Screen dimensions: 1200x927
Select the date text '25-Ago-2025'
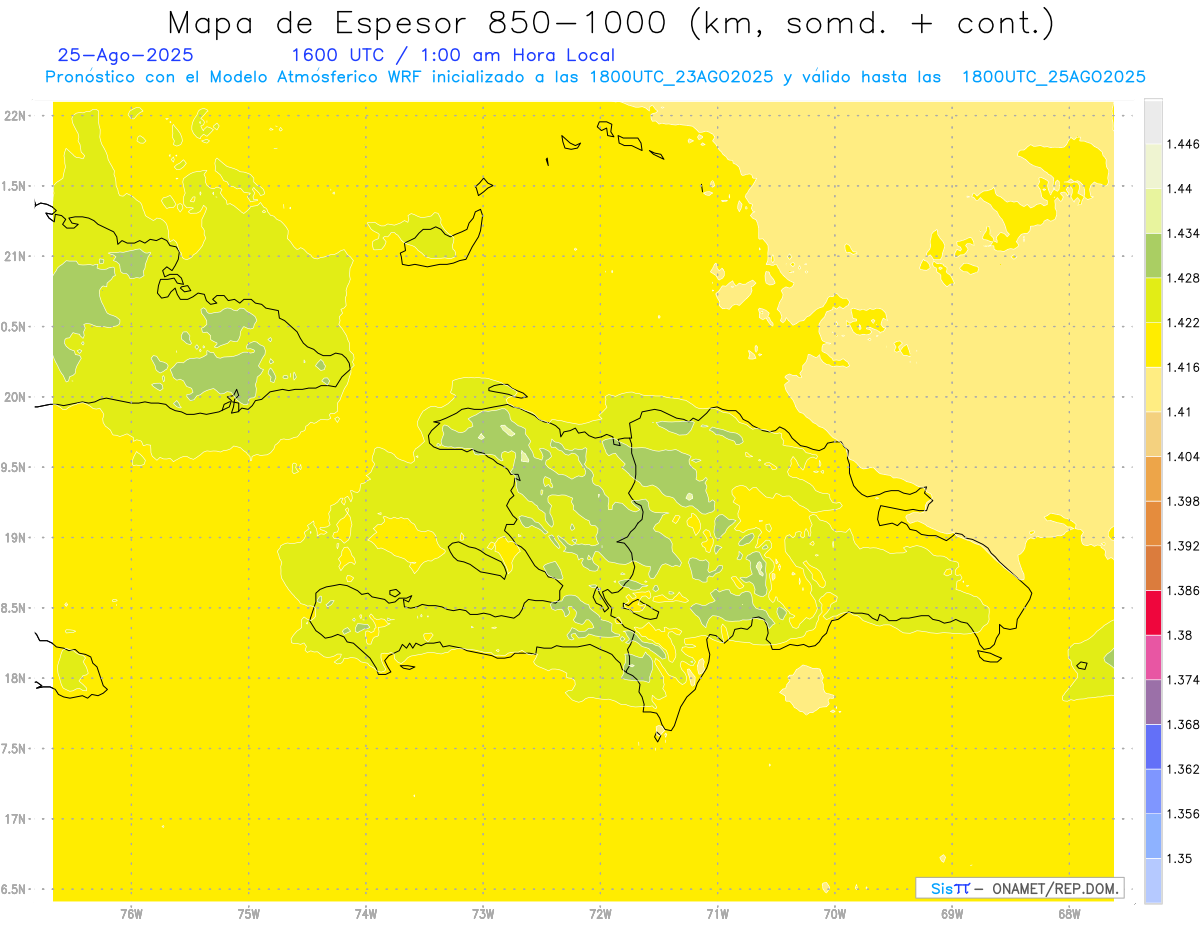point(126,56)
